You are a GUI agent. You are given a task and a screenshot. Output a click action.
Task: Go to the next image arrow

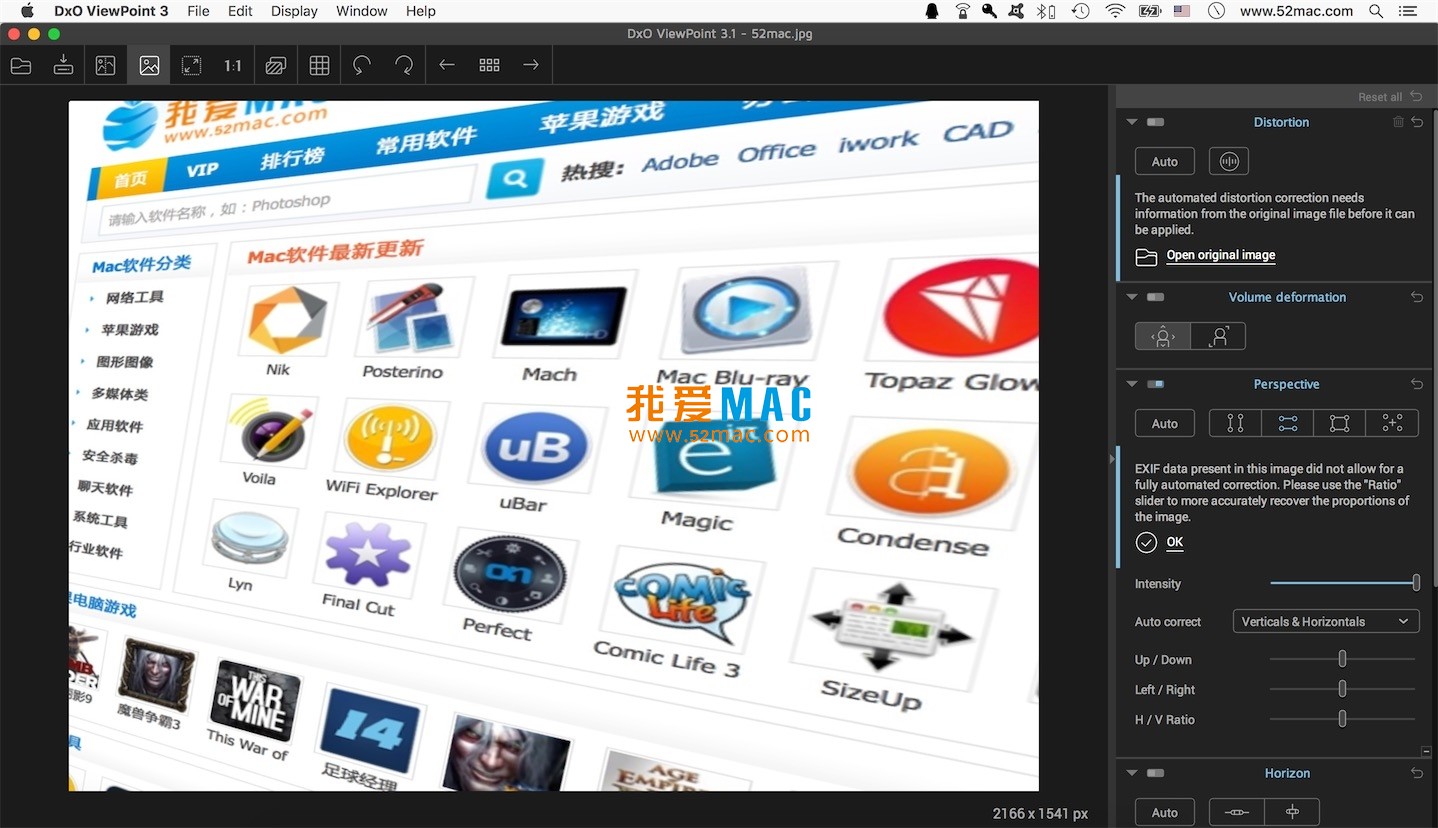[531, 65]
